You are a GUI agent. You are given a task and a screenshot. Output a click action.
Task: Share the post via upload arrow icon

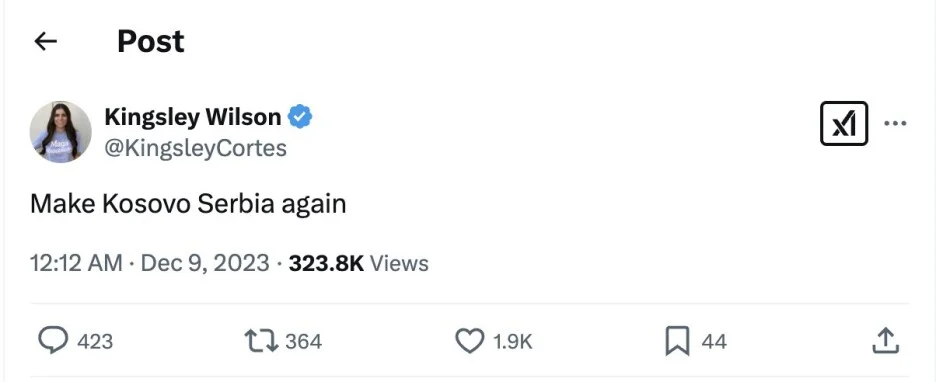tap(885, 340)
